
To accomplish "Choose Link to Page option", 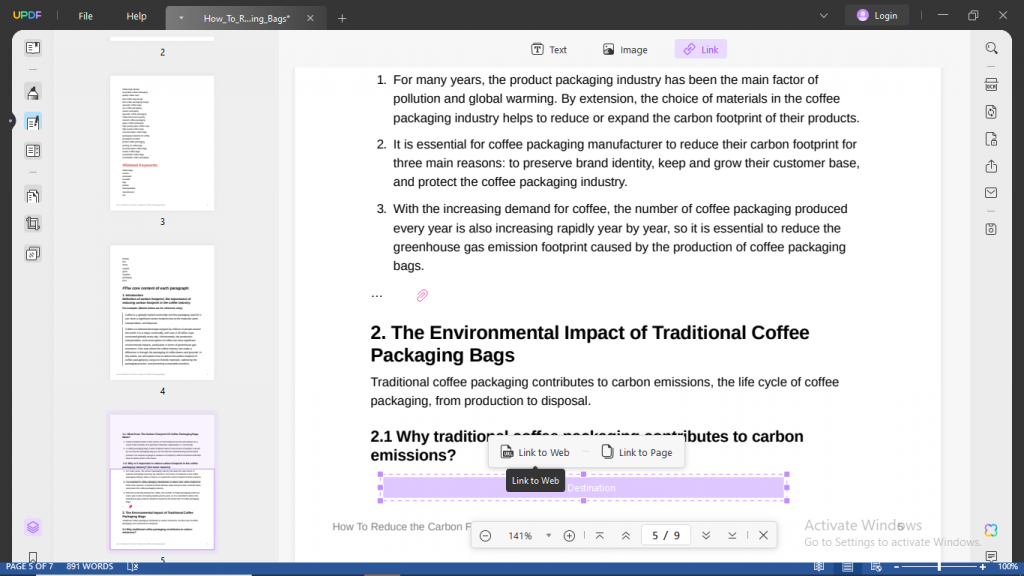I will tap(636, 452).
